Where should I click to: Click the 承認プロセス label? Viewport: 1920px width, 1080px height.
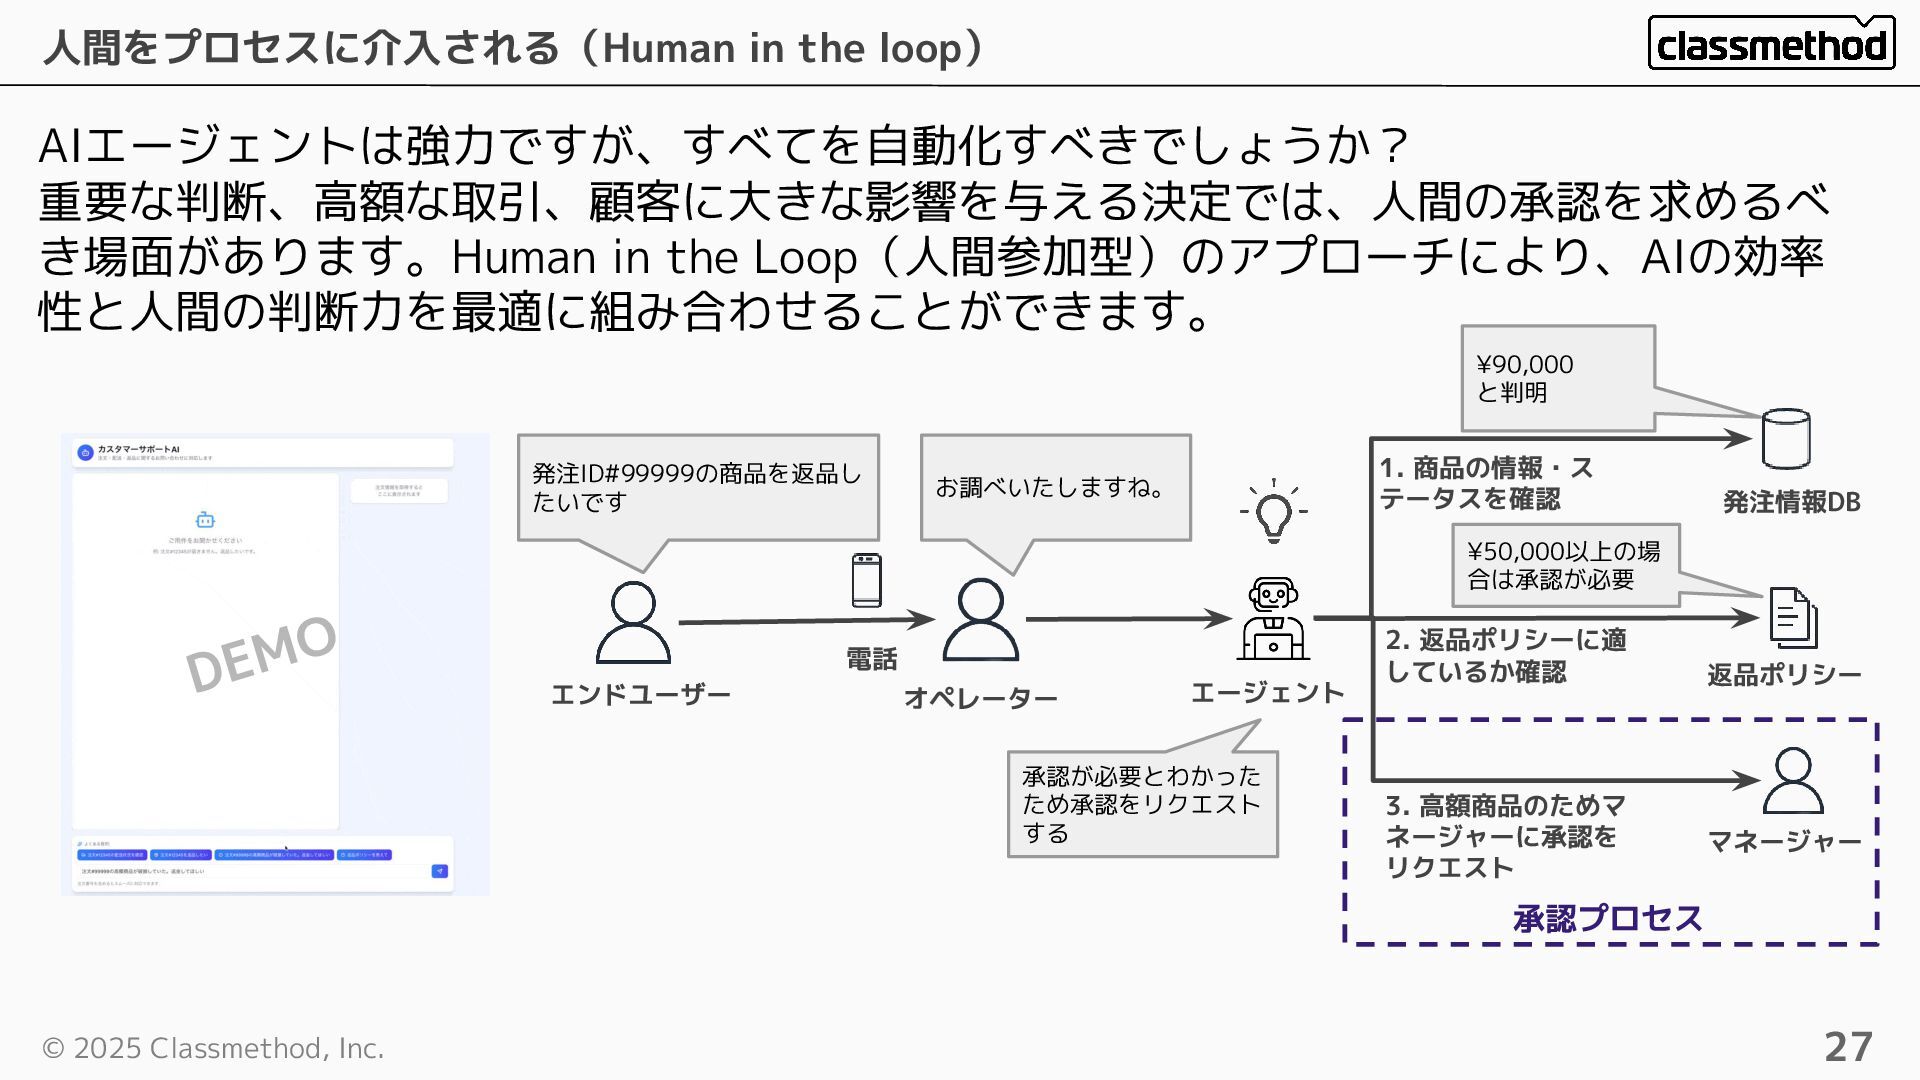[1607, 918]
